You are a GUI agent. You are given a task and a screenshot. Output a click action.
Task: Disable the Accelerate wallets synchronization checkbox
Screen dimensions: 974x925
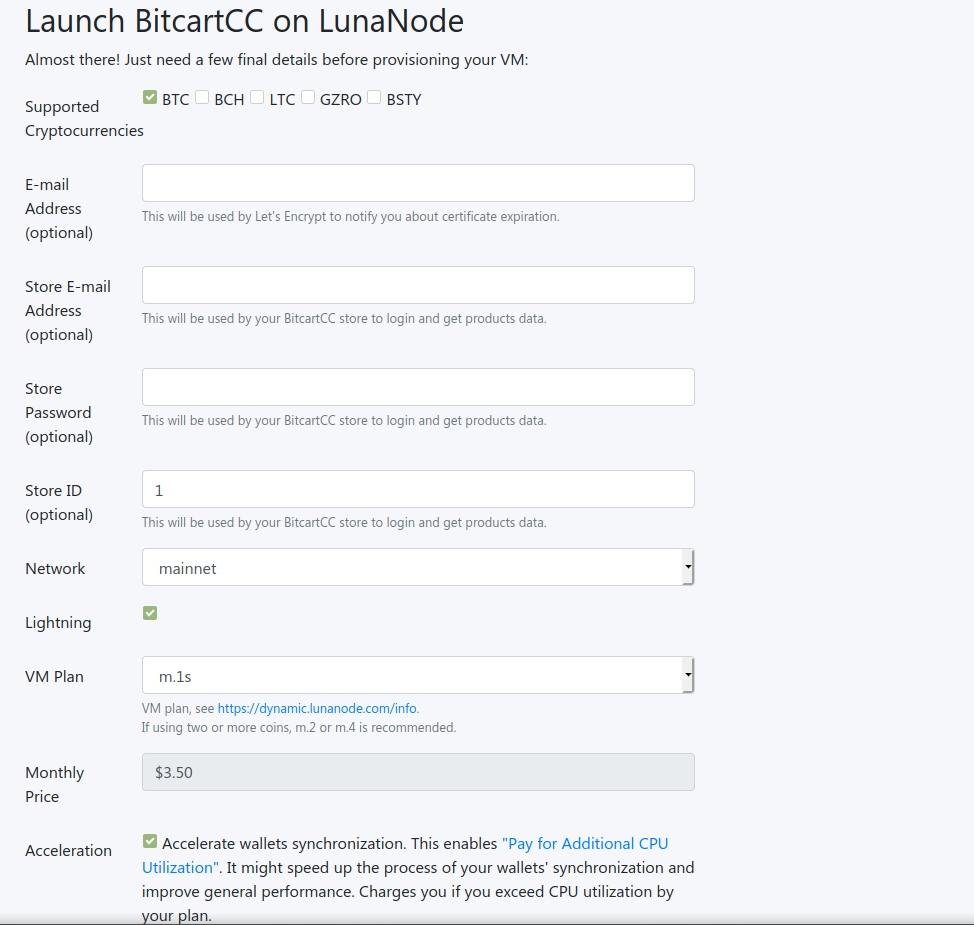[x=150, y=841]
